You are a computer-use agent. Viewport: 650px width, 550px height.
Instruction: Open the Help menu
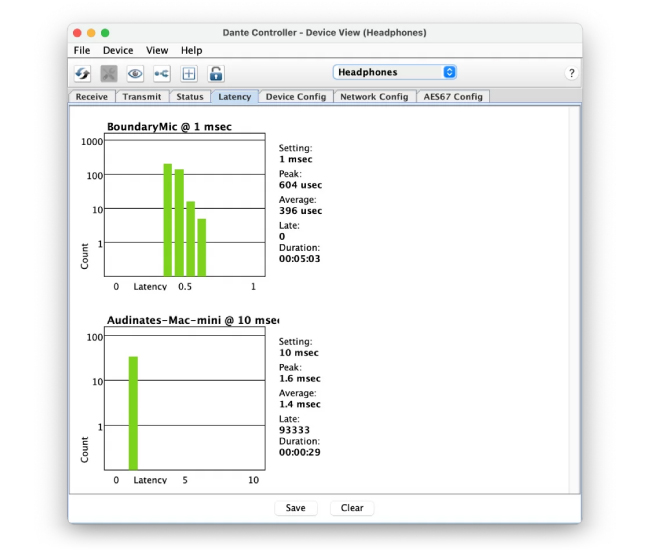click(x=191, y=50)
